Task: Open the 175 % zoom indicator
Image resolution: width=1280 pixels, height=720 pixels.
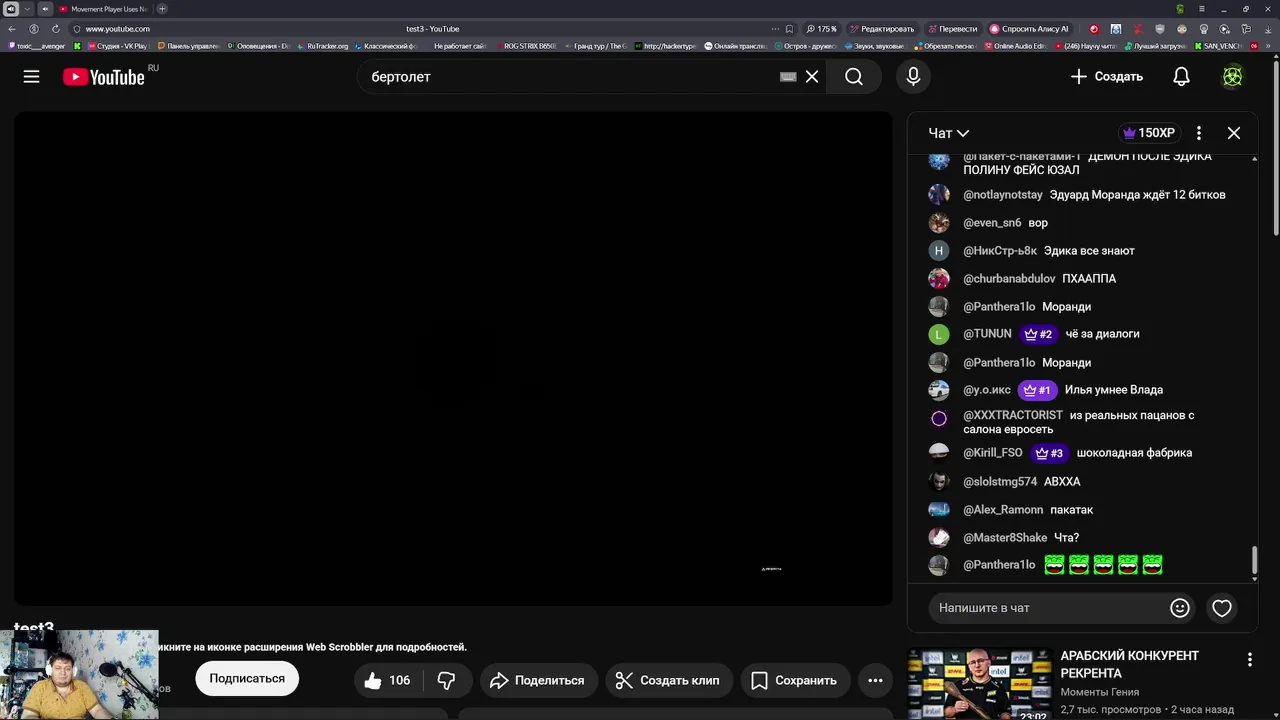Action: tap(822, 29)
